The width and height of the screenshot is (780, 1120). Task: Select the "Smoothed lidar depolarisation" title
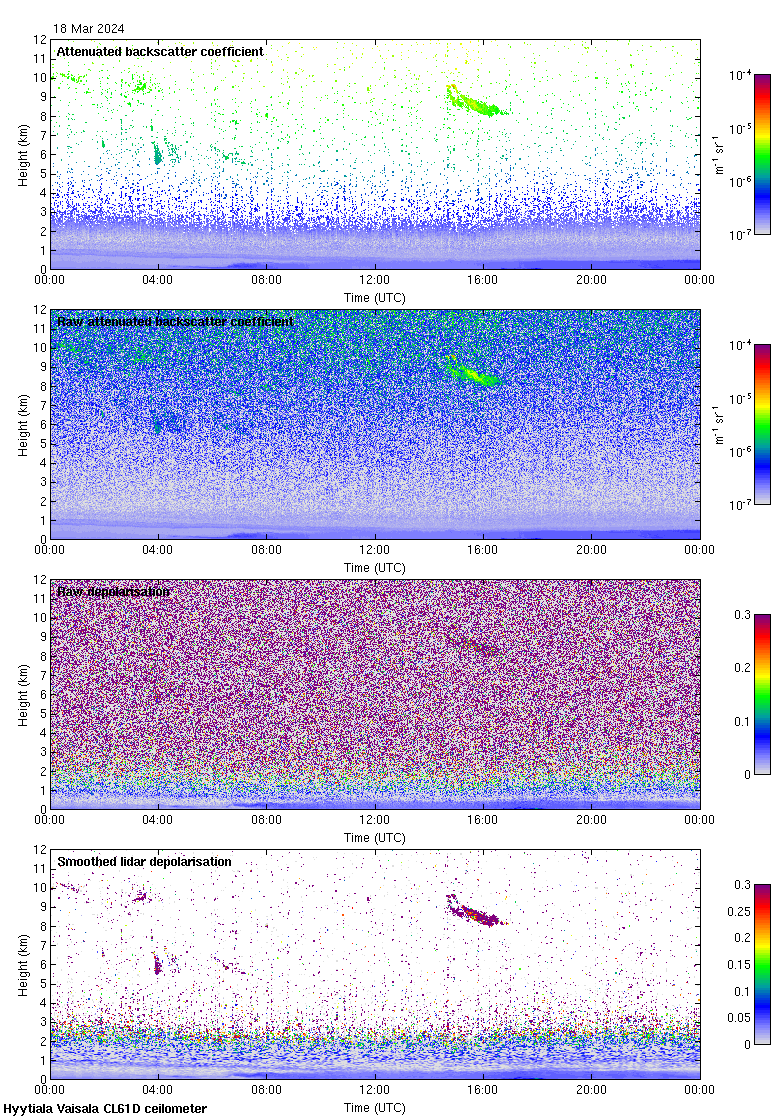(144, 861)
